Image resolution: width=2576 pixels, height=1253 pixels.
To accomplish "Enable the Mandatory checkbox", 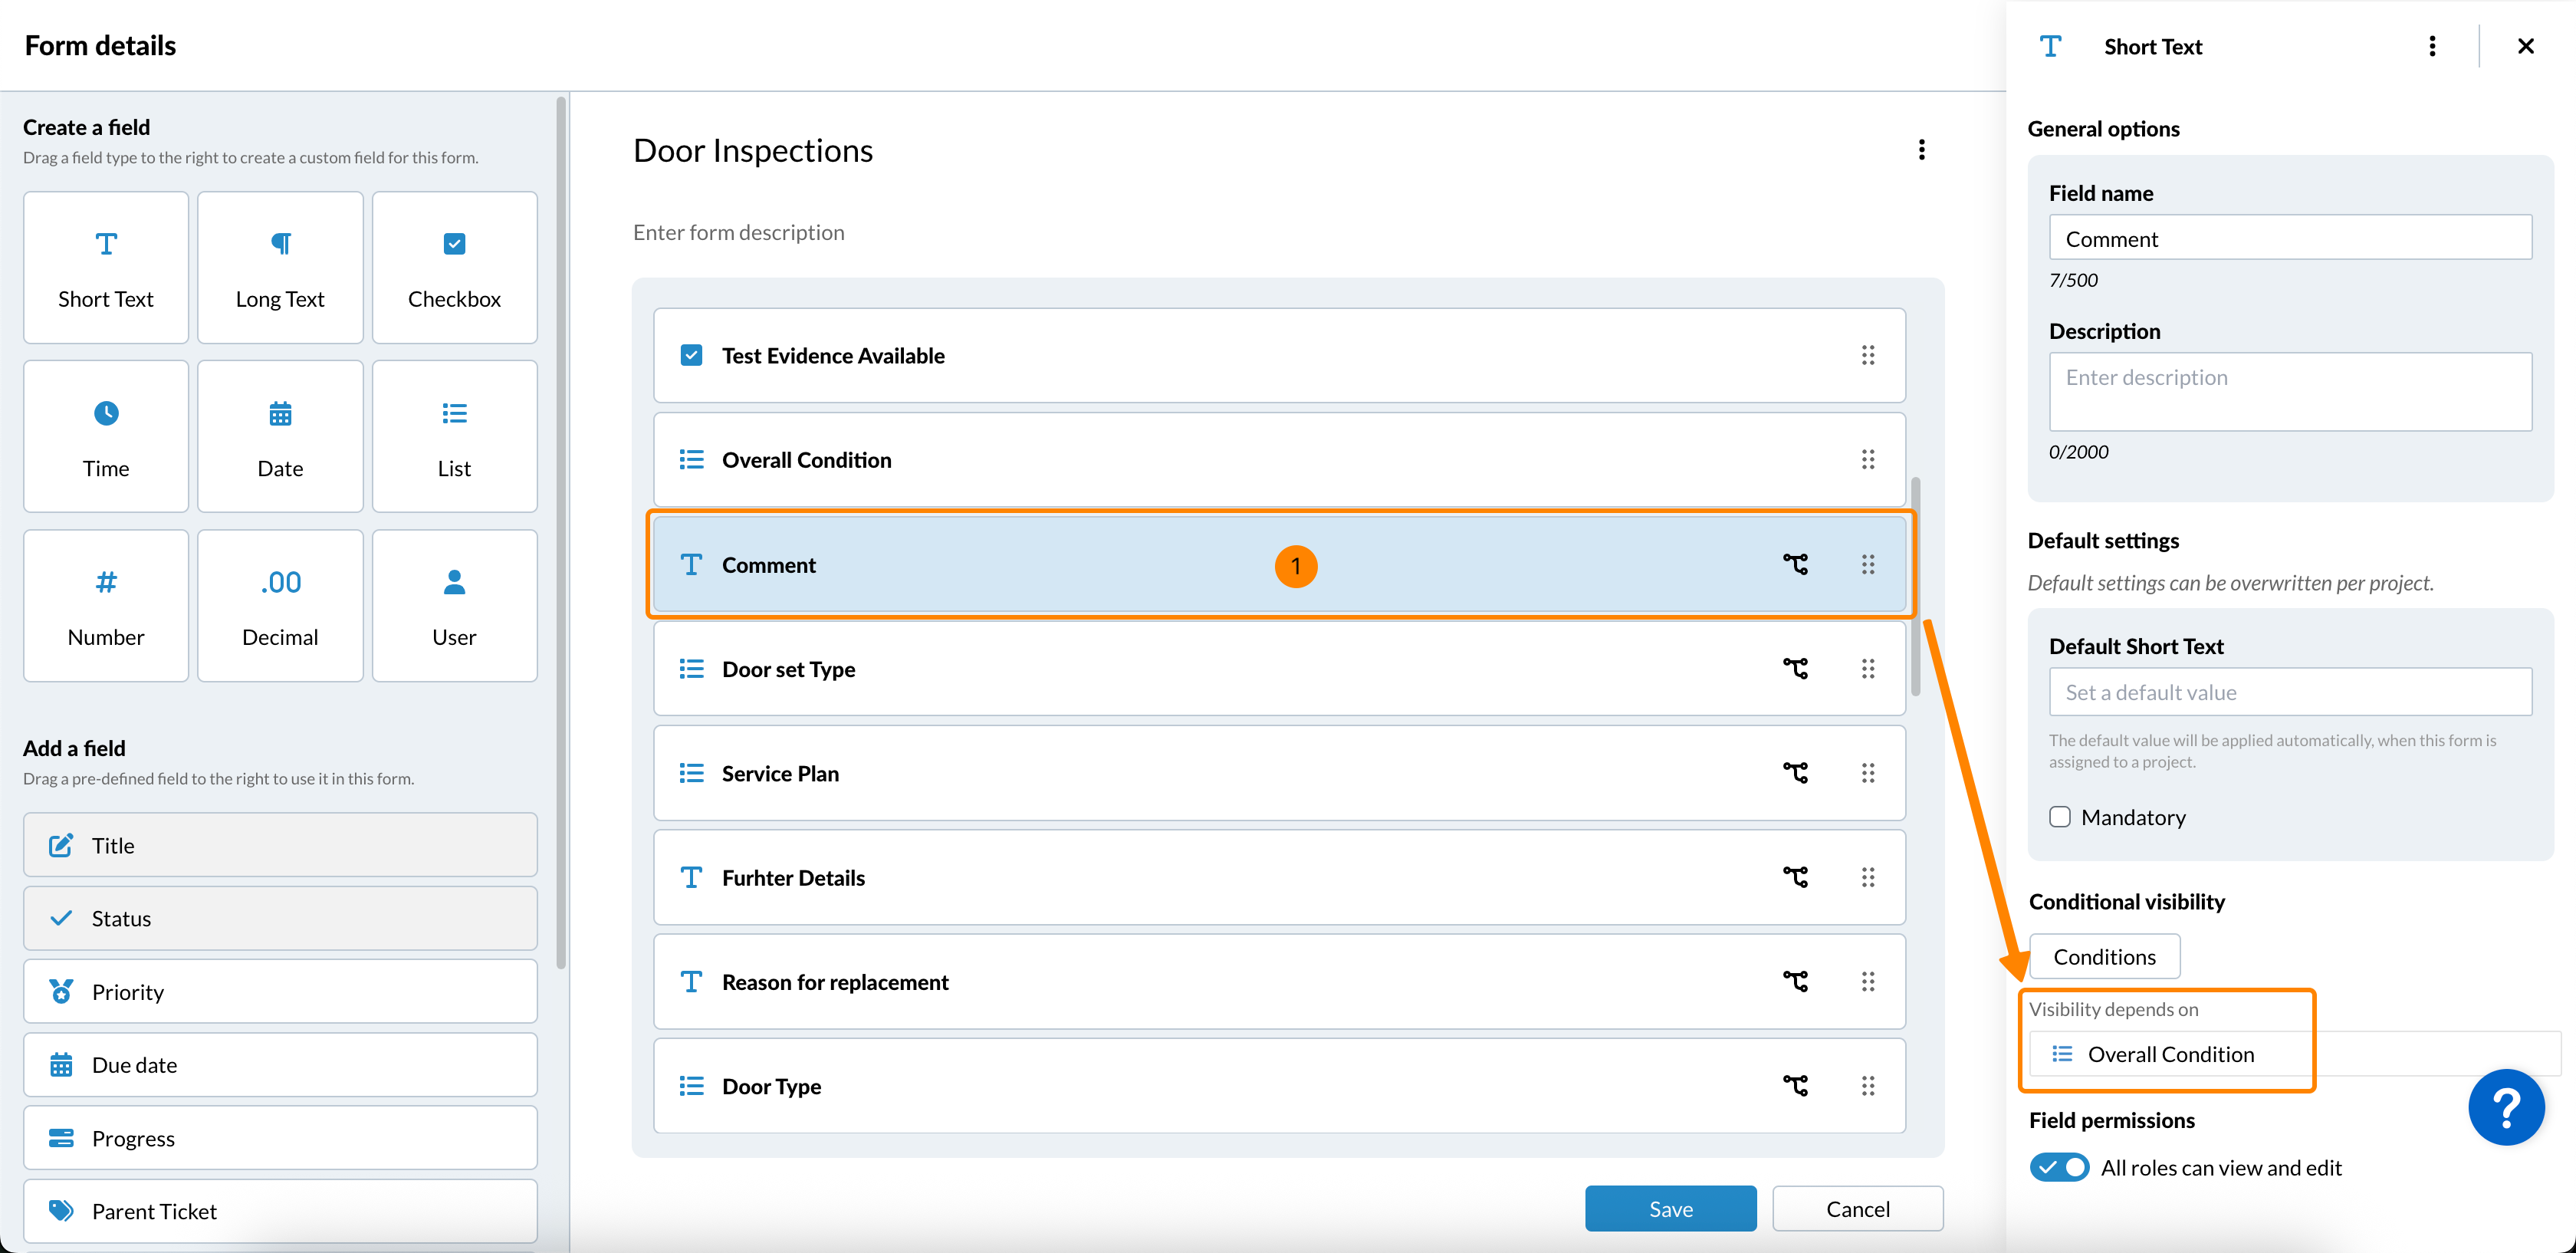I will (x=2060, y=817).
